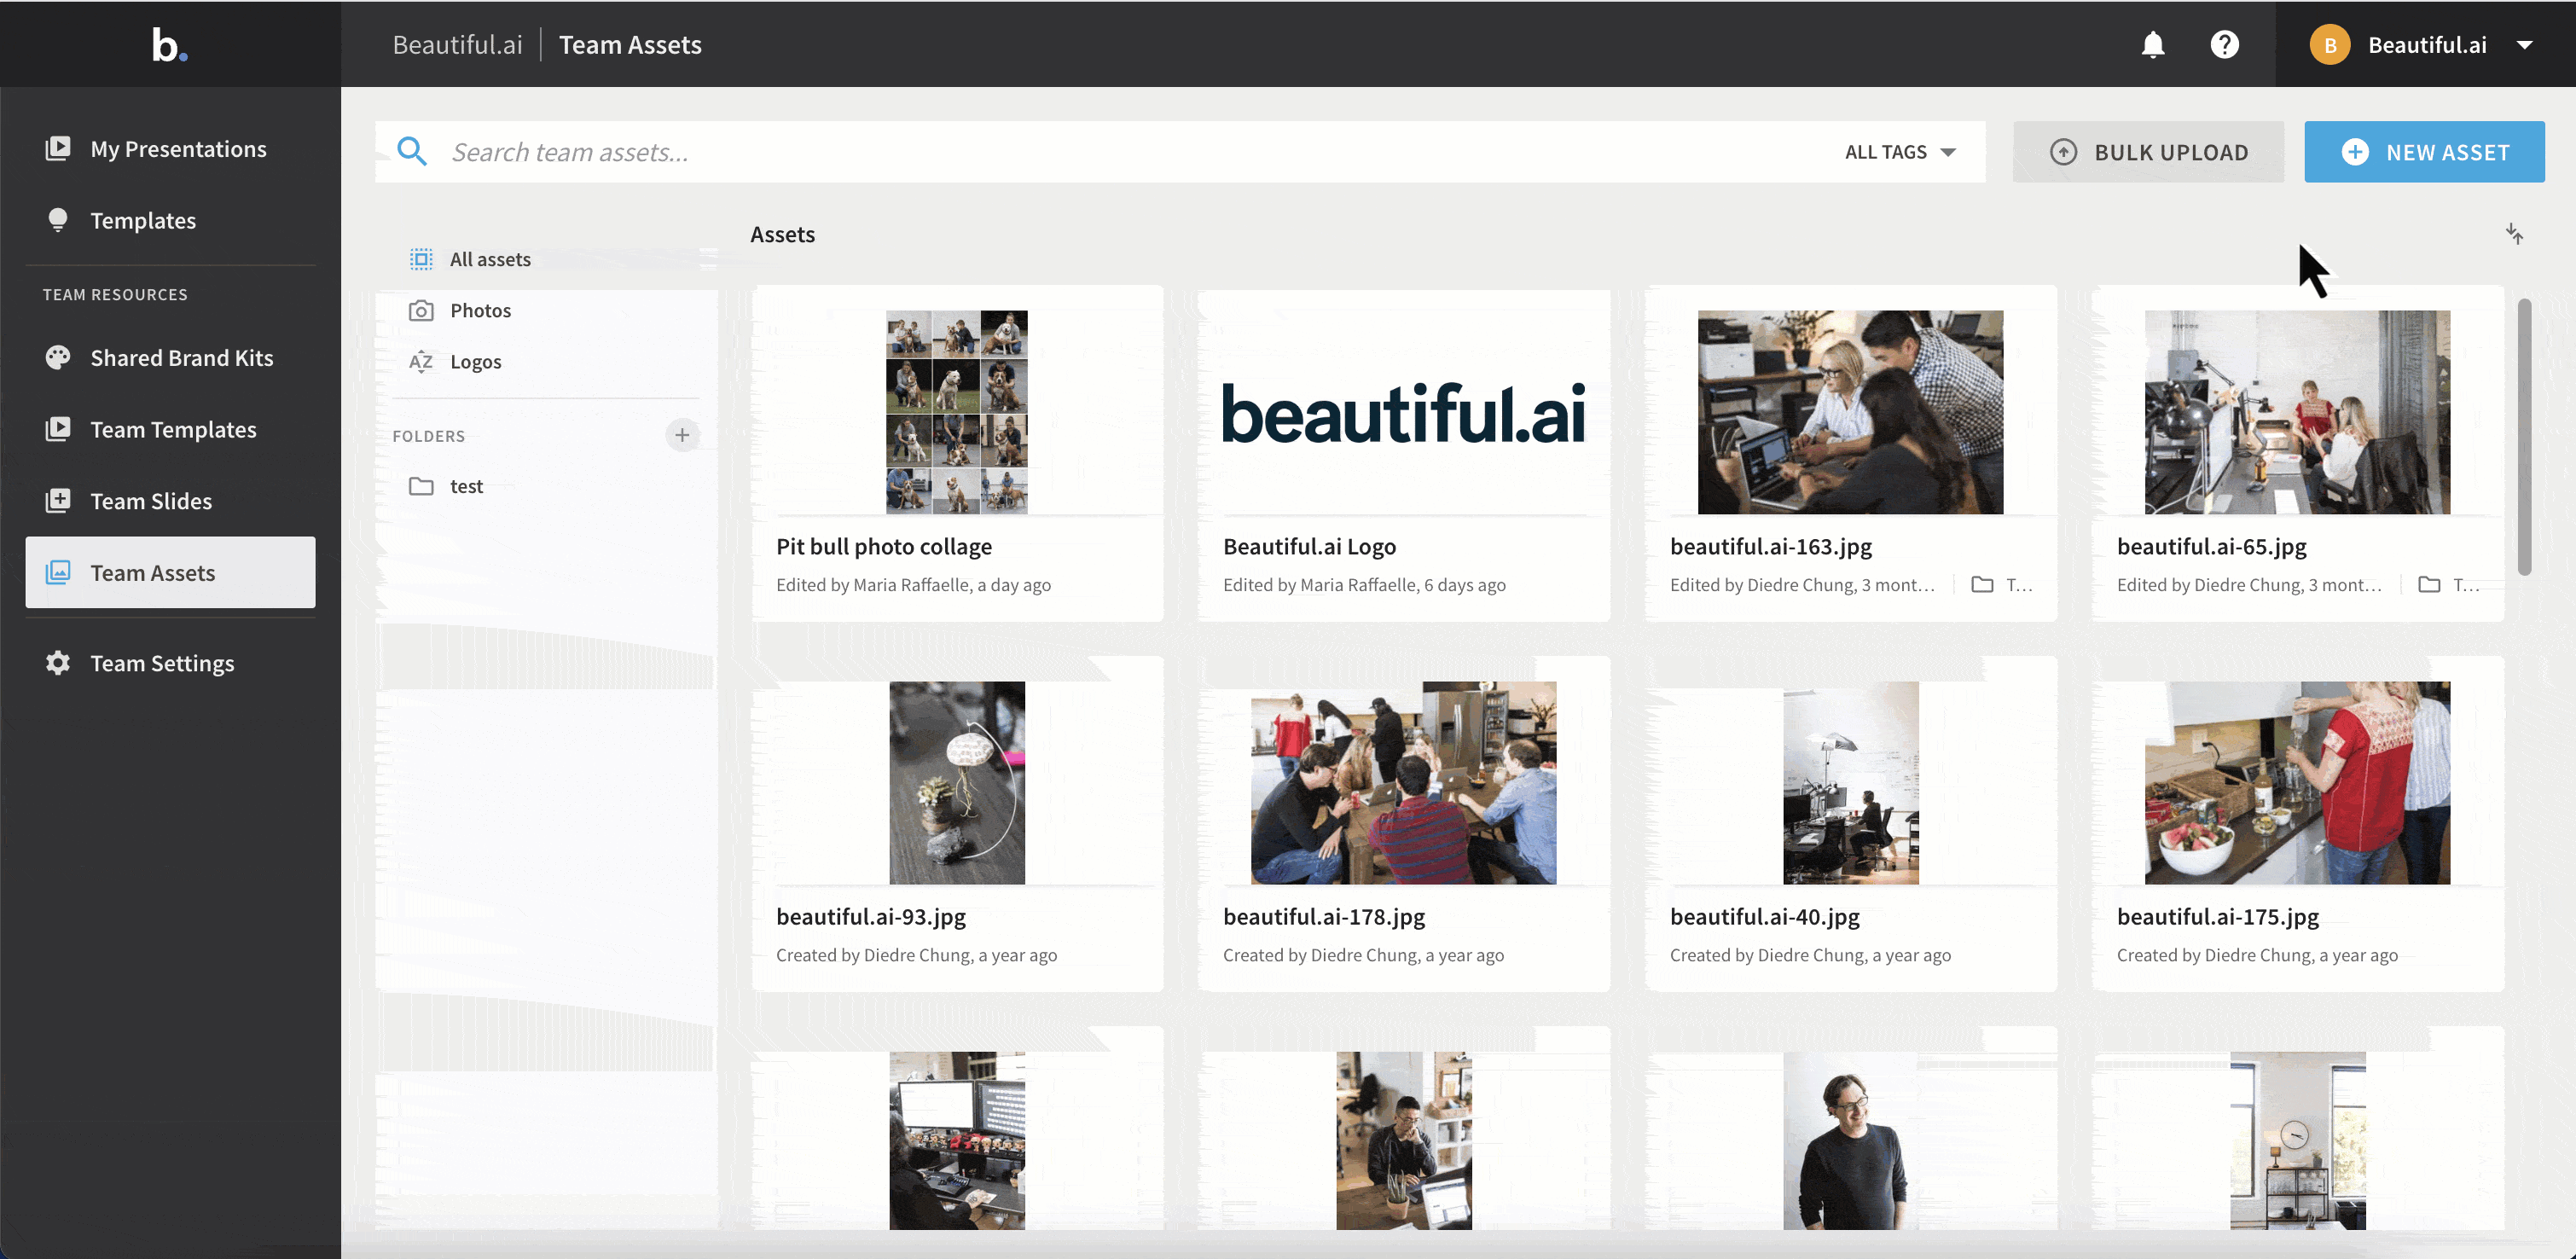This screenshot has height=1259, width=2576.
Task: Open the ALL TAGS dropdown
Action: coord(1900,152)
